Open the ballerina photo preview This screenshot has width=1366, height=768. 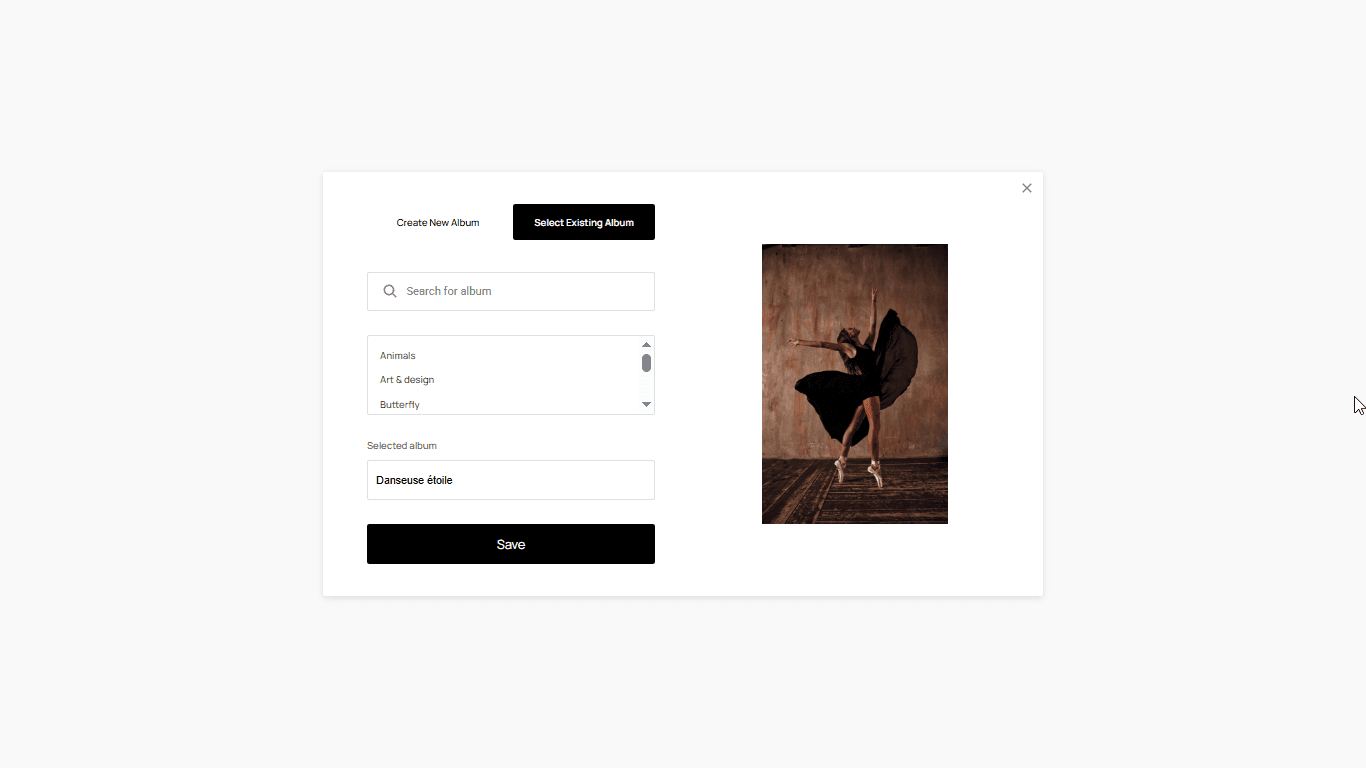(x=855, y=384)
